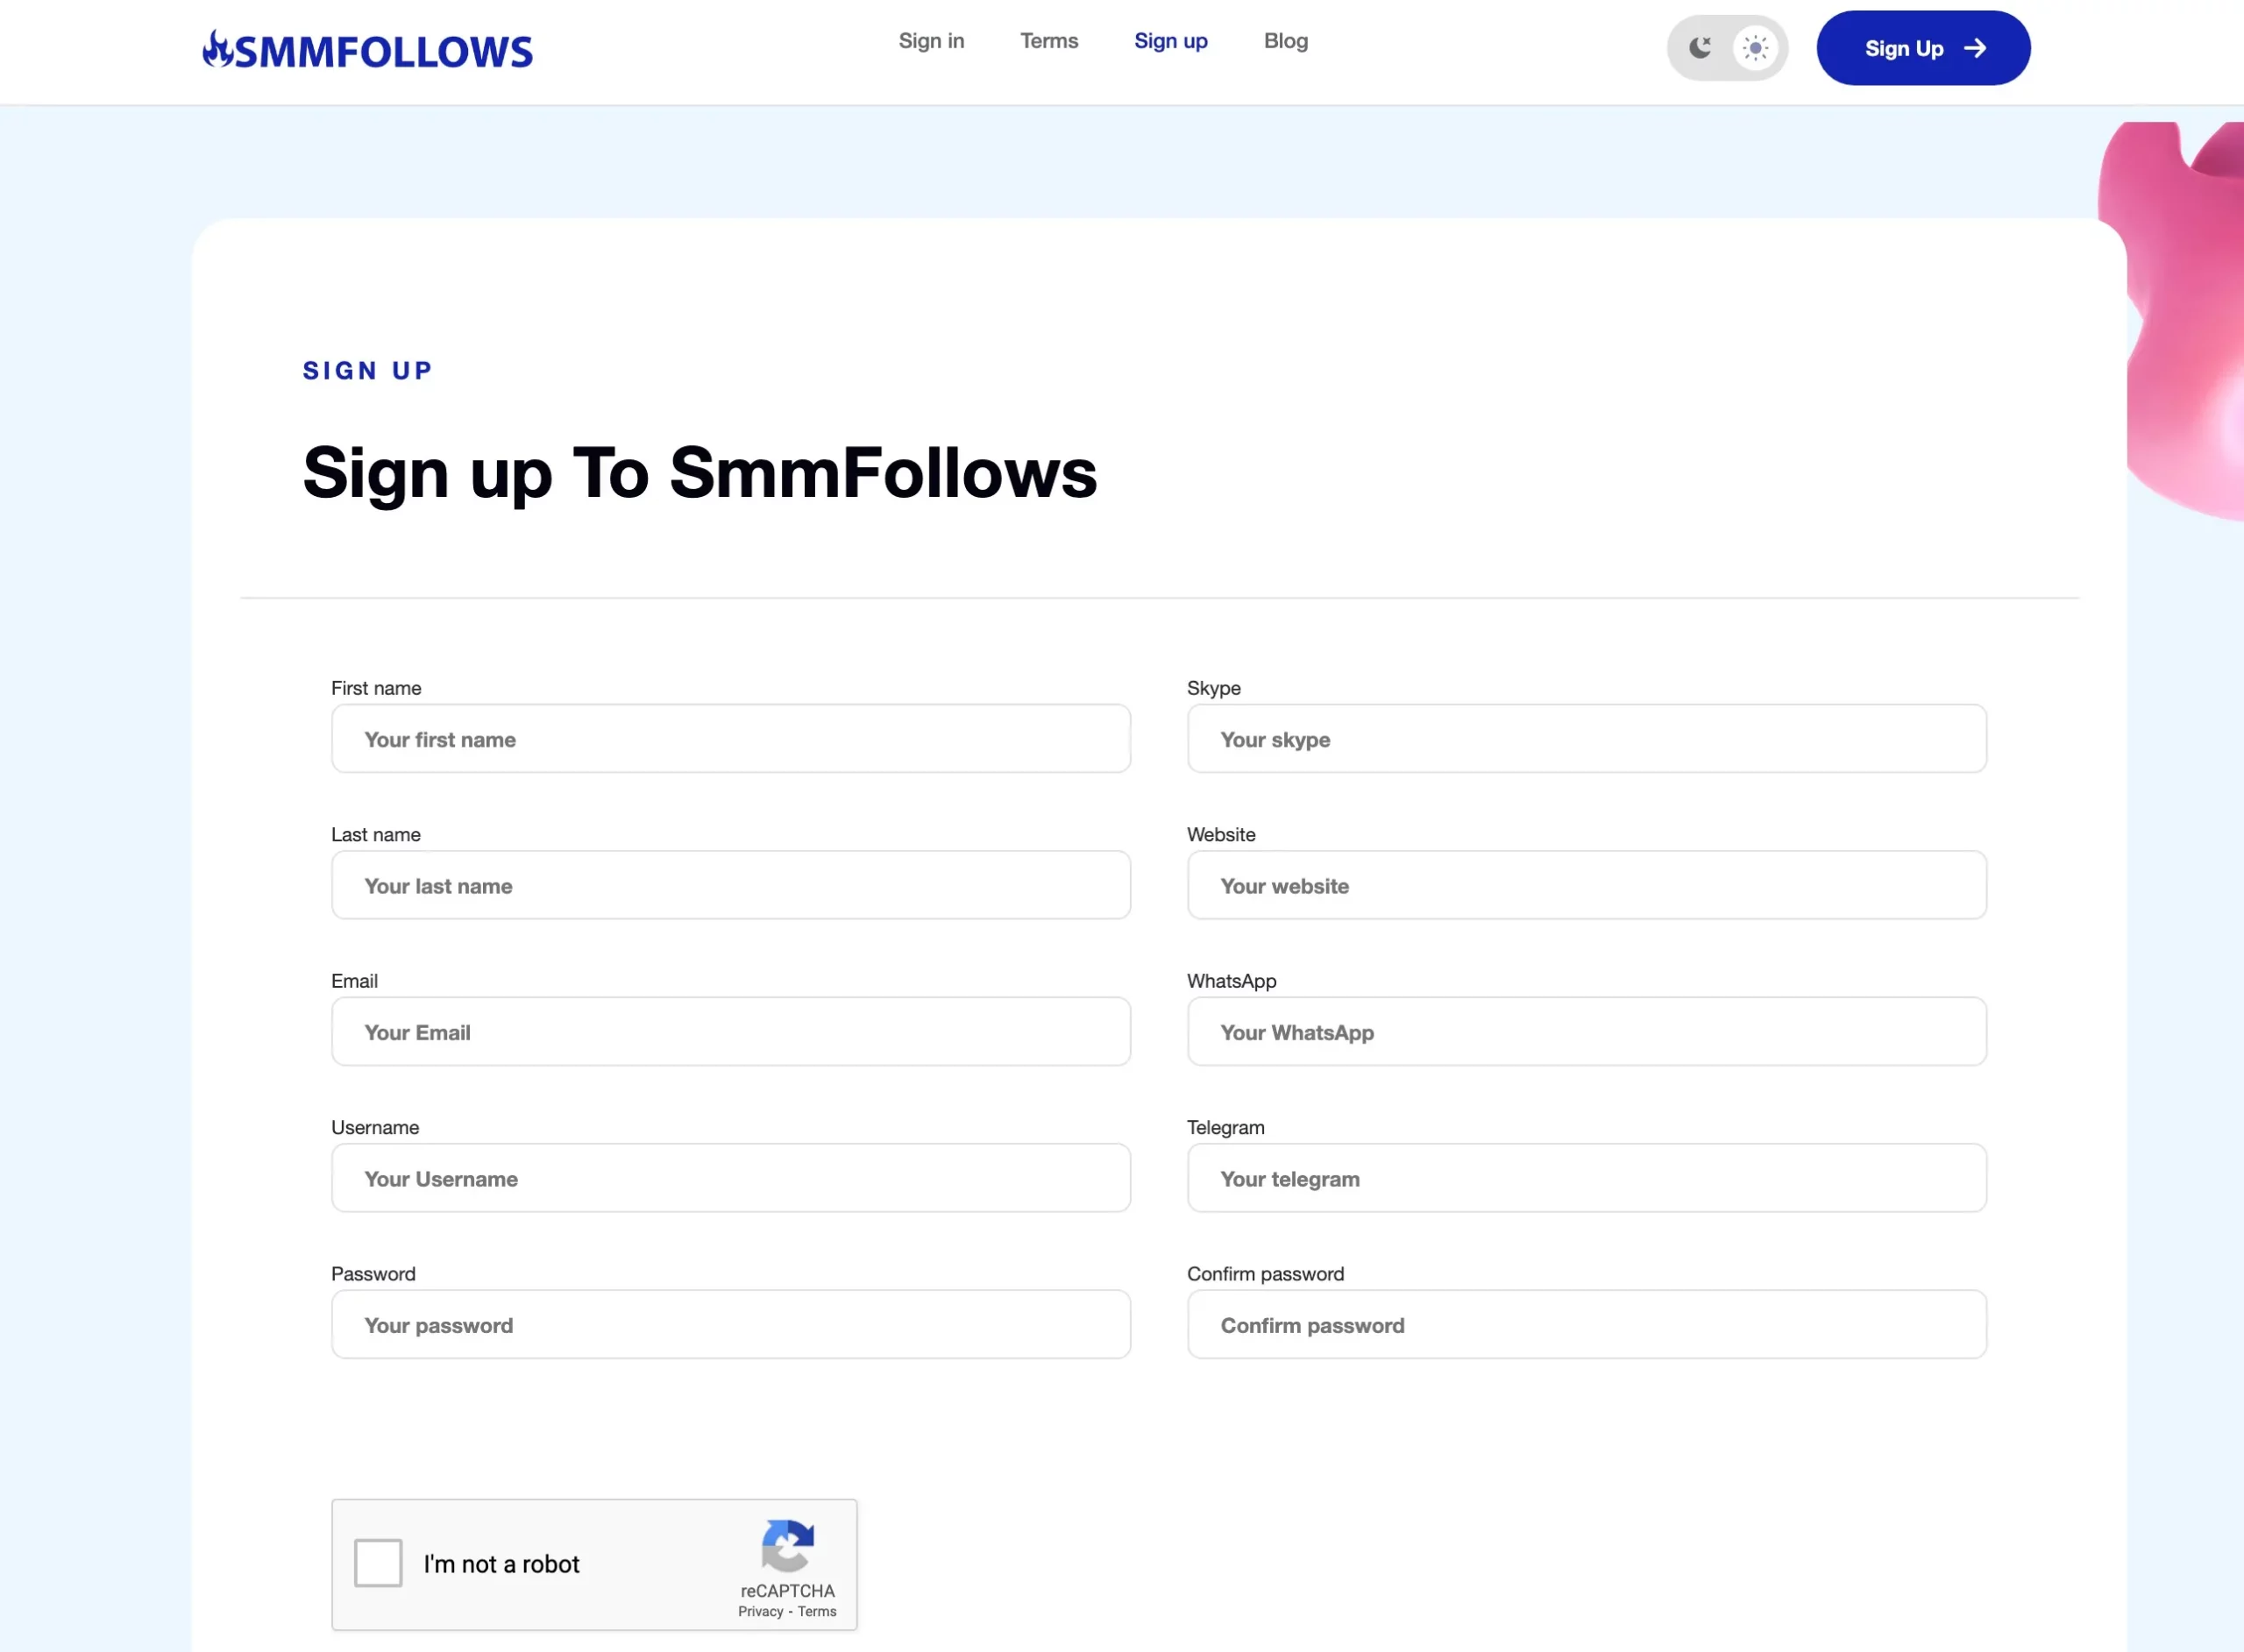Click the Terms menu item

[x=1046, y=40]
